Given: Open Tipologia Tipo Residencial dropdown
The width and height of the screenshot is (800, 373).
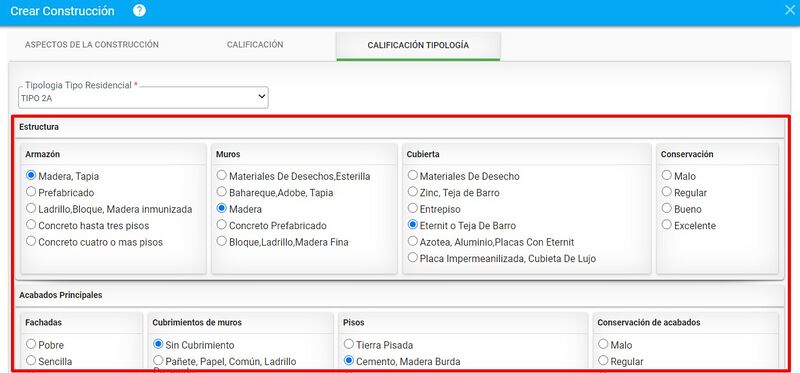Looking at the screenshot, I should [x=143, y=97].
